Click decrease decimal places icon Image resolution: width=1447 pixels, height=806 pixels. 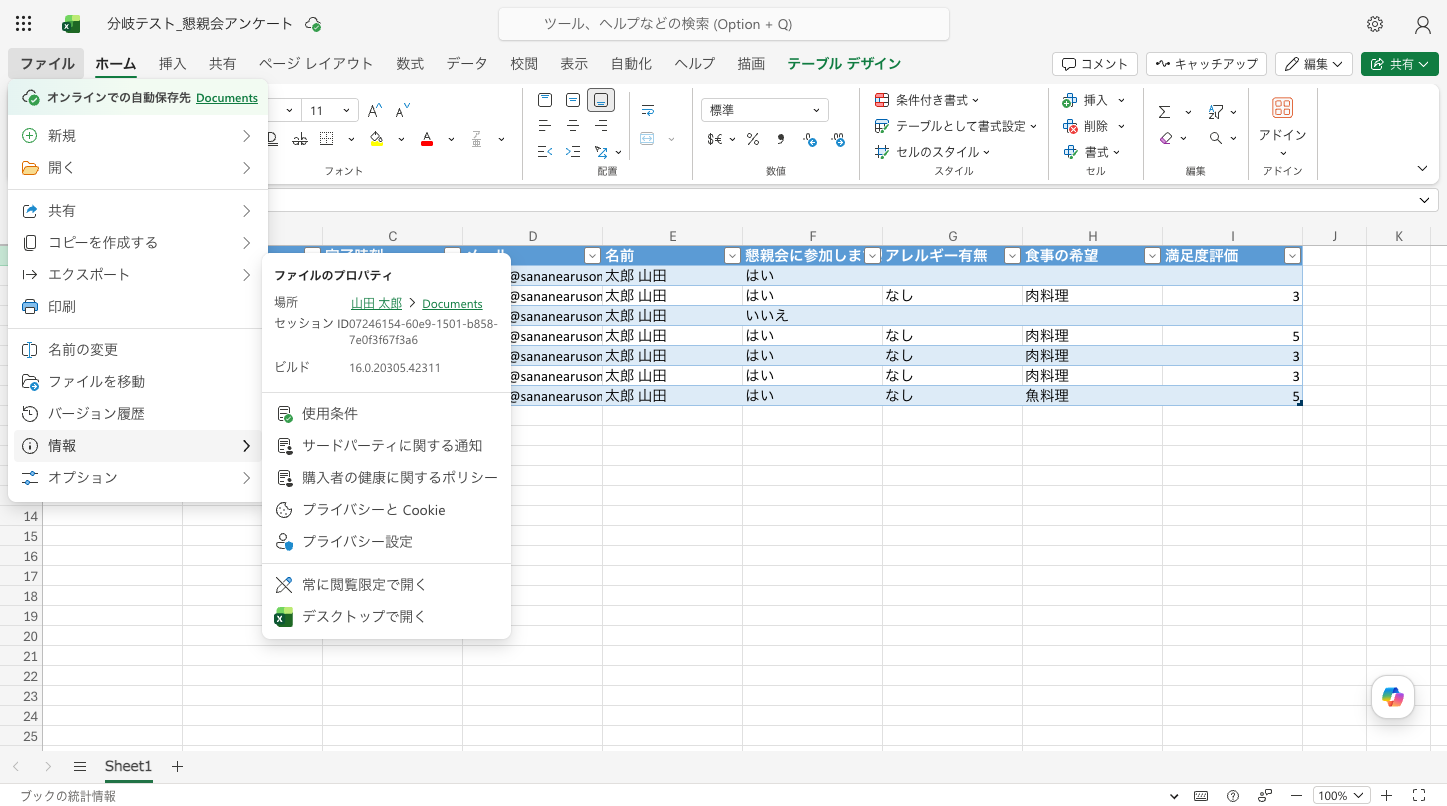(x=809, y=139)
